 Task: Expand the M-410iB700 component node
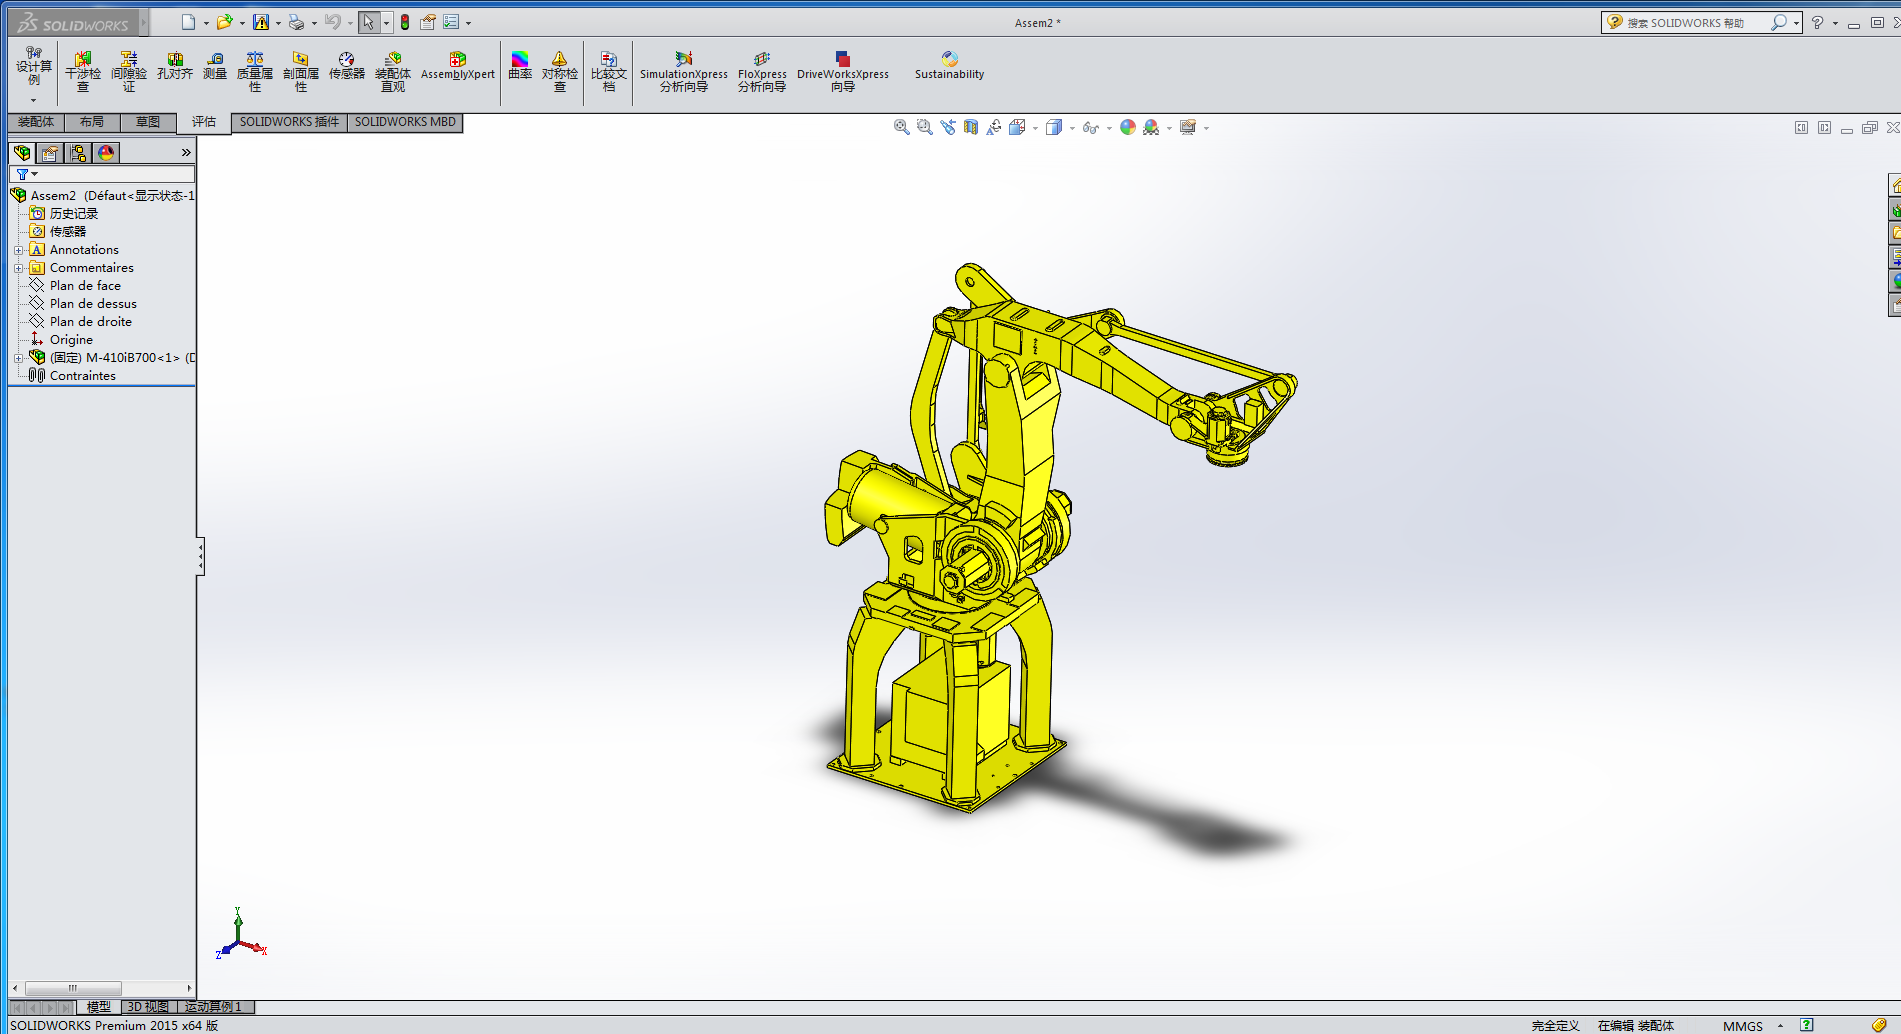click(x=18, y=358)
